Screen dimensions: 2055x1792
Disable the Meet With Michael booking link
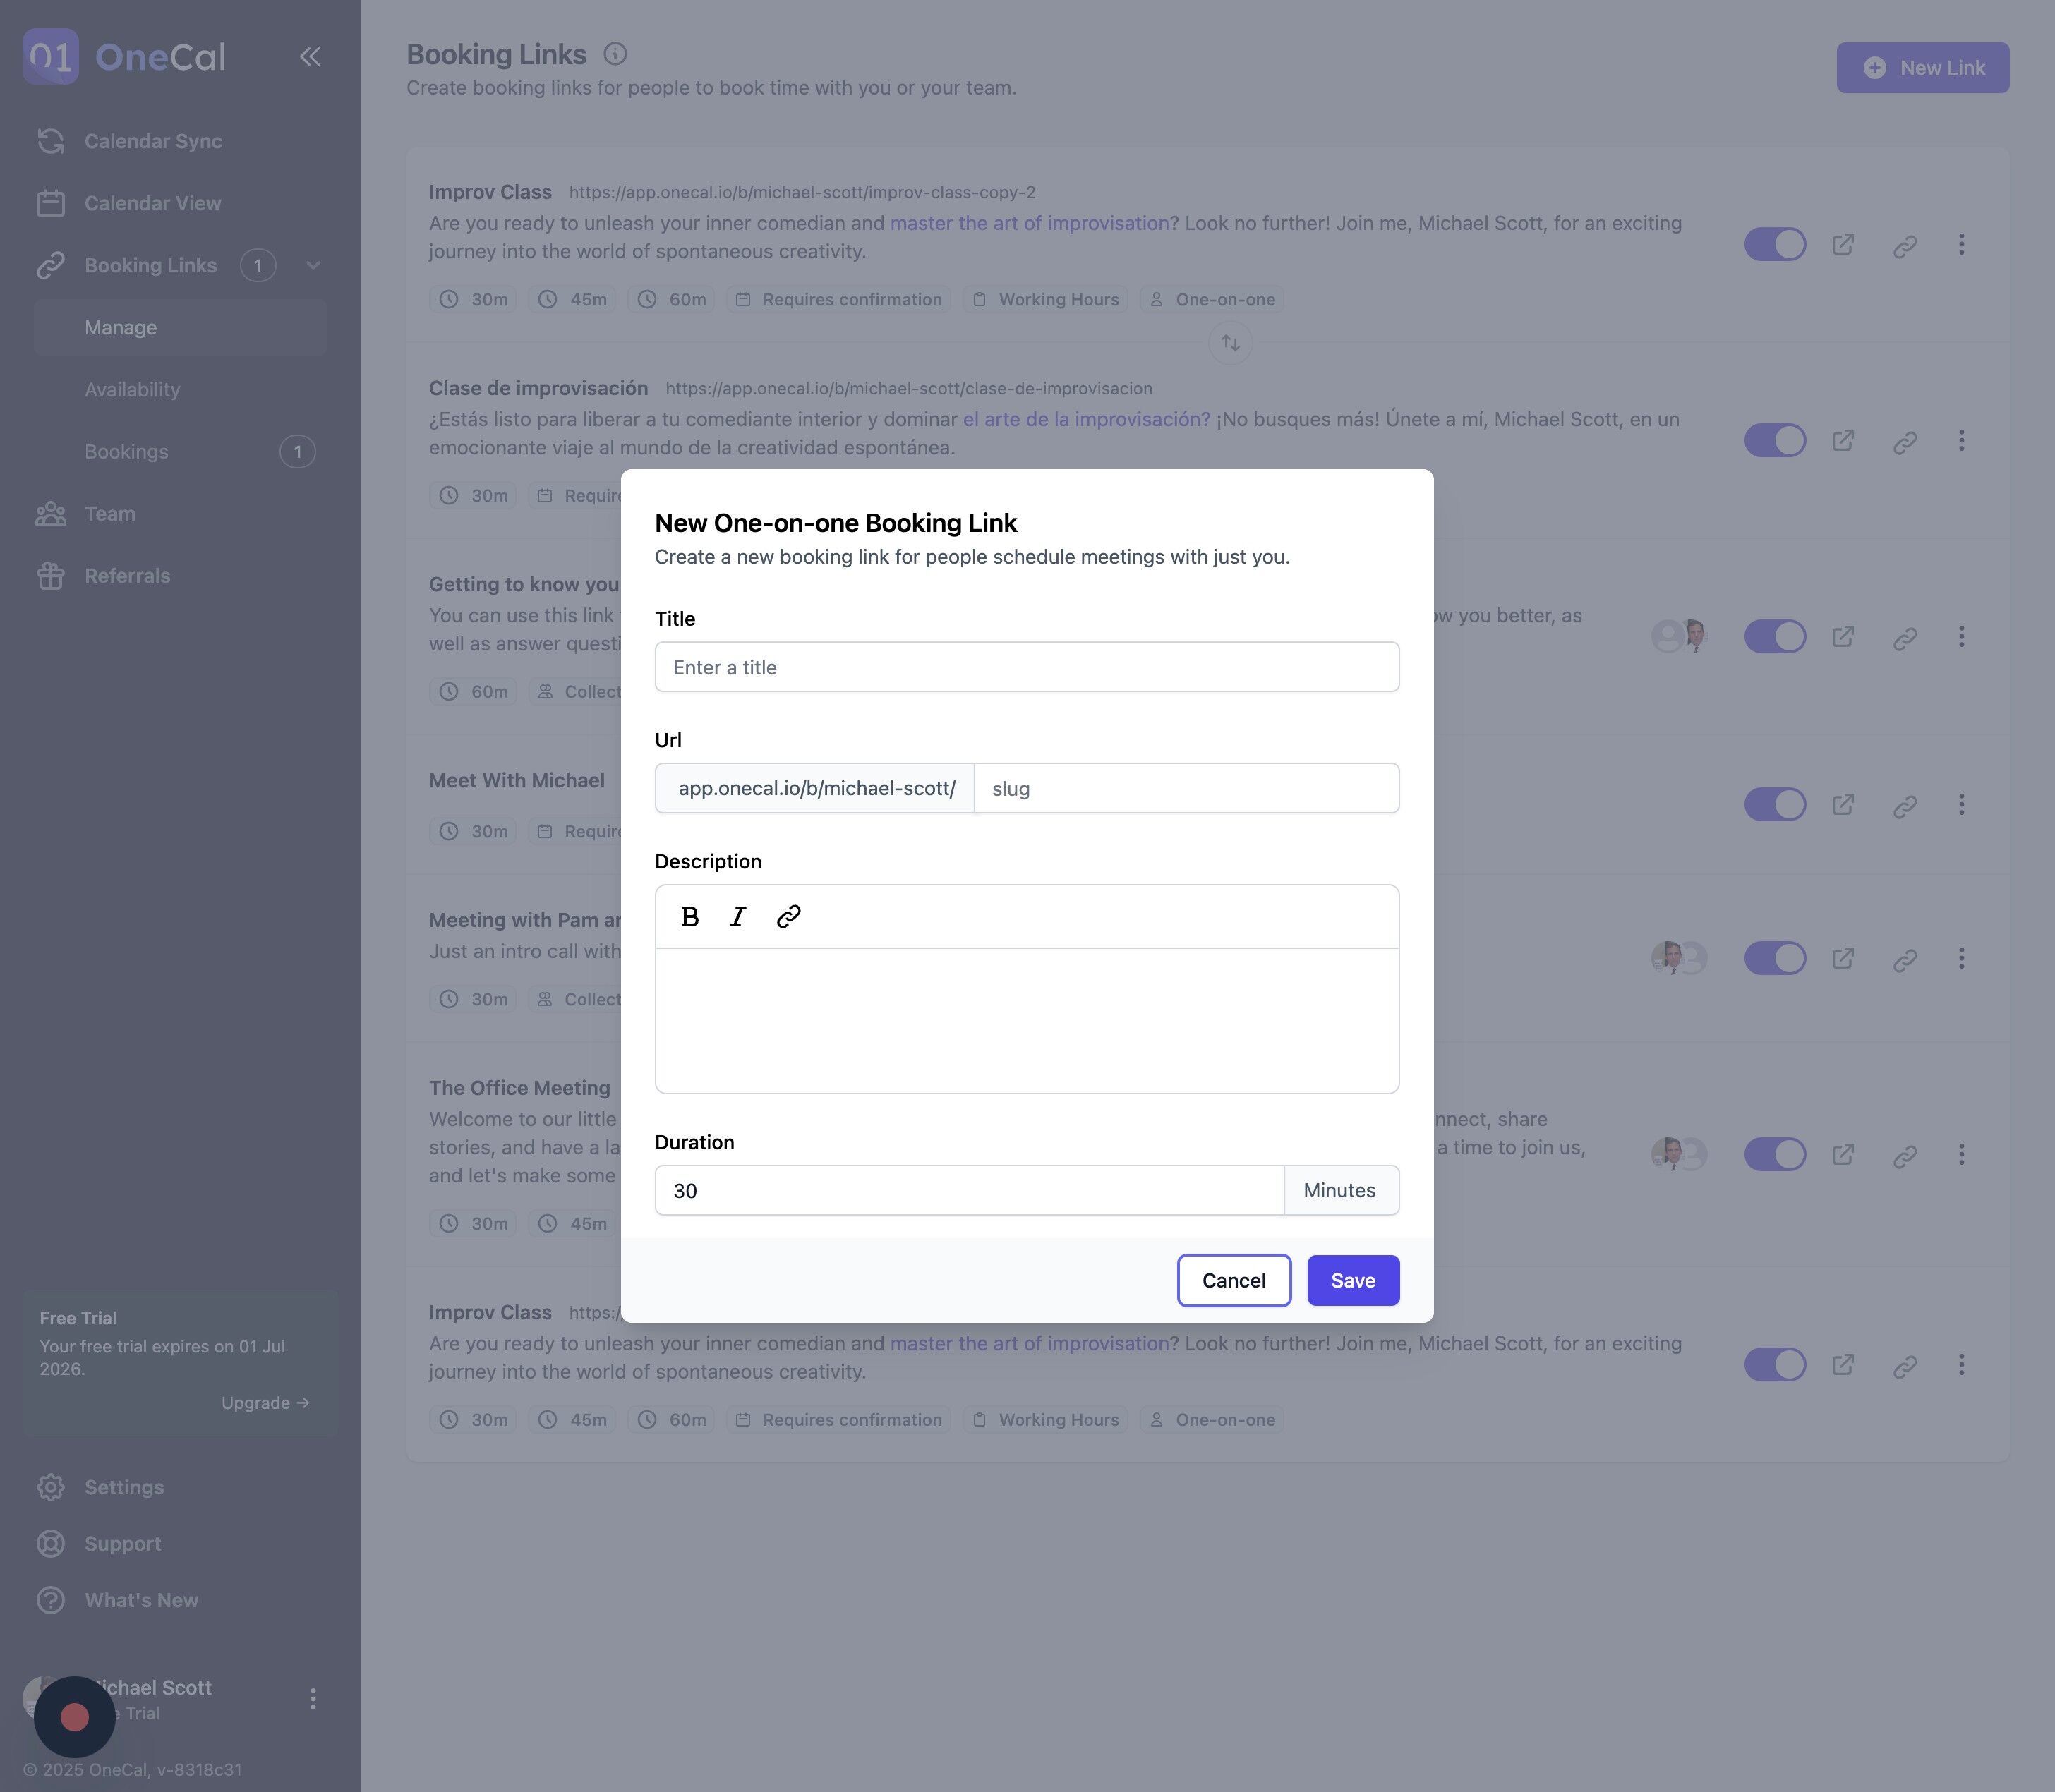1775,805
